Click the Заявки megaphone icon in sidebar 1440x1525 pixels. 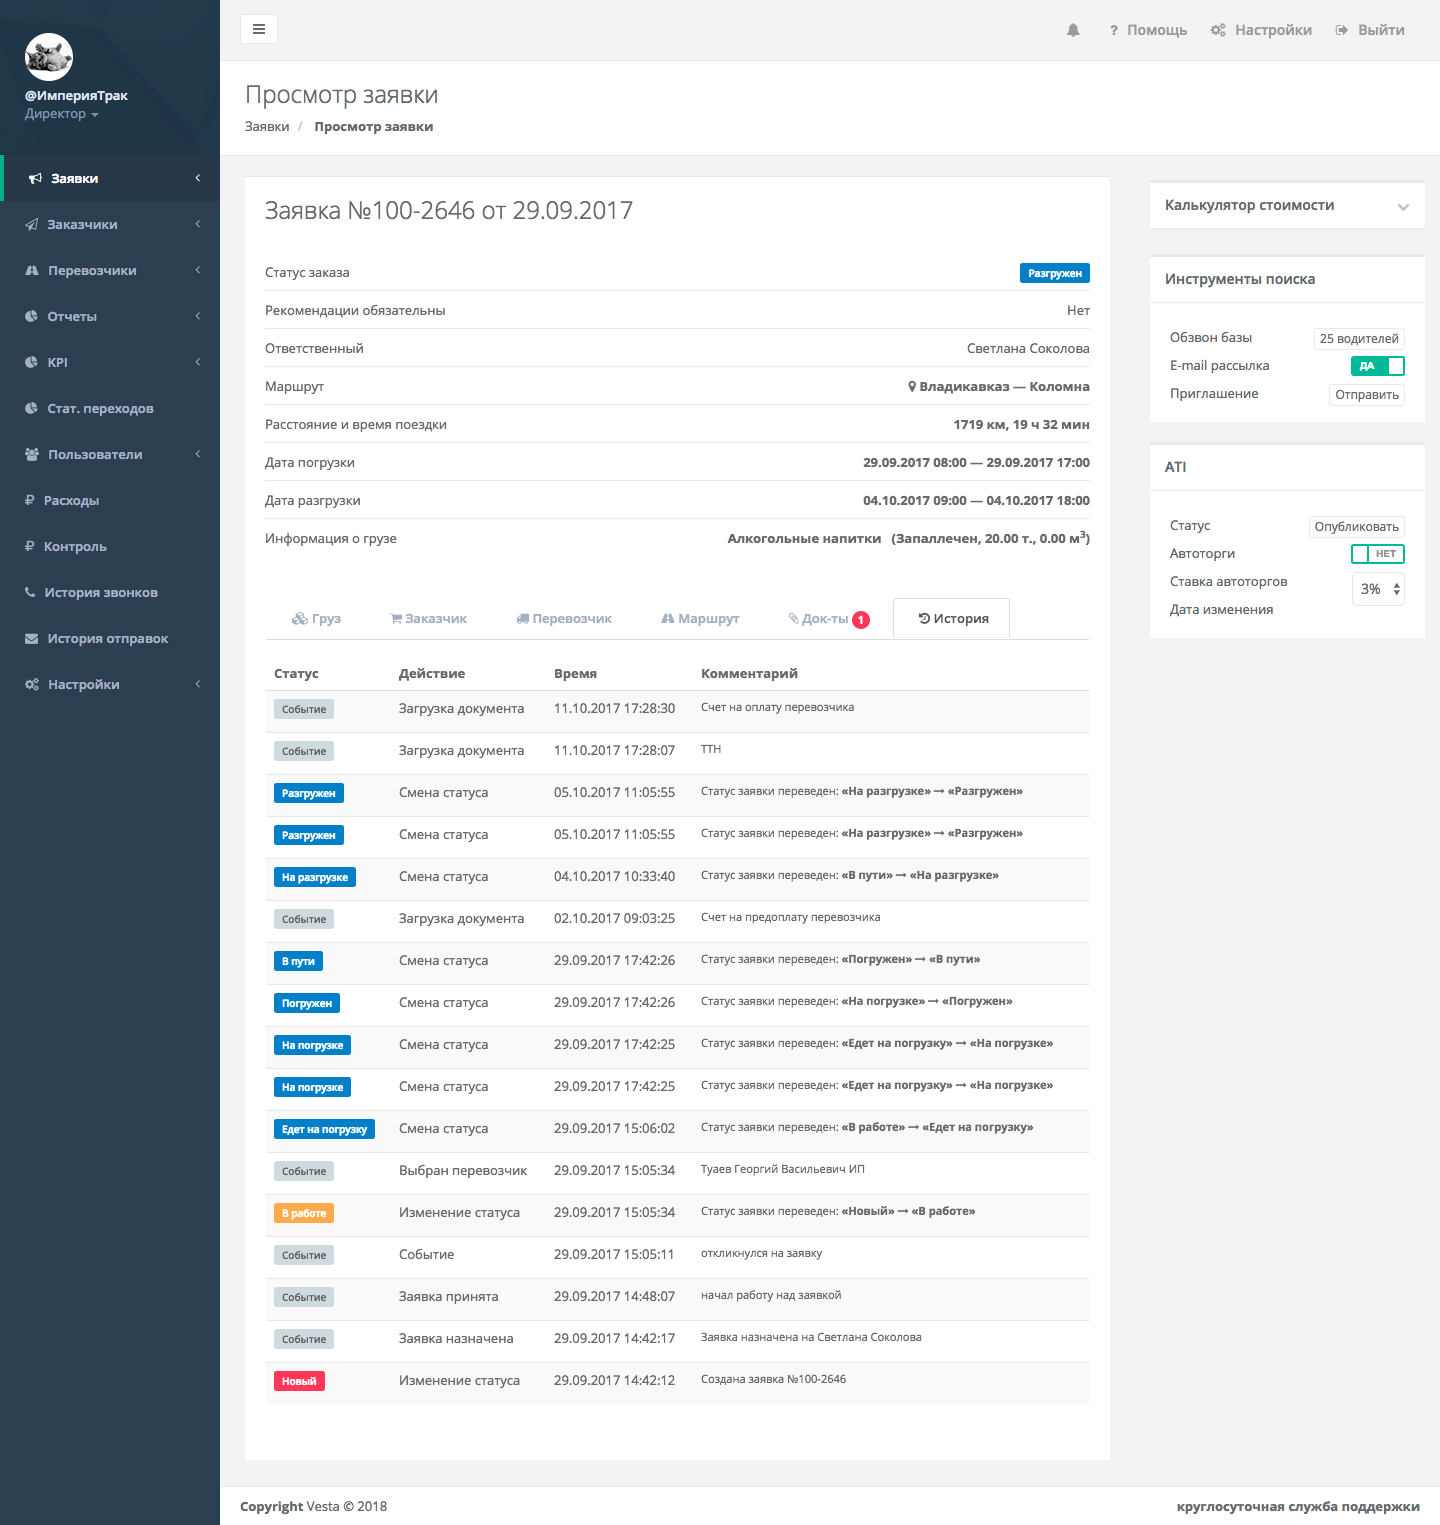[35, 179]
